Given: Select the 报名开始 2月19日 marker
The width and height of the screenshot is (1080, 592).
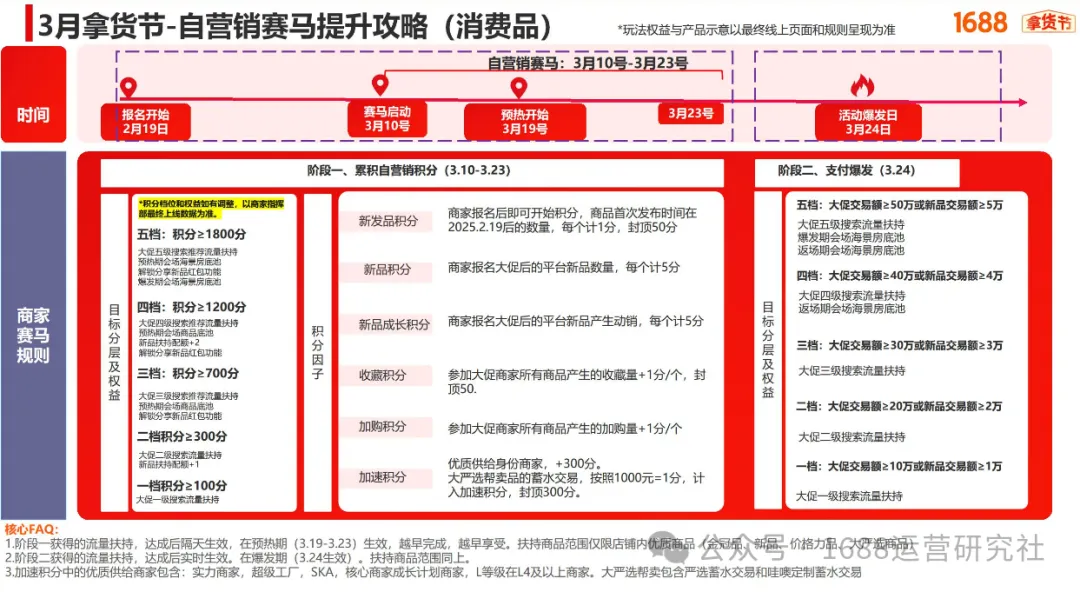Looking at the screenshot, I should (145, 121).
